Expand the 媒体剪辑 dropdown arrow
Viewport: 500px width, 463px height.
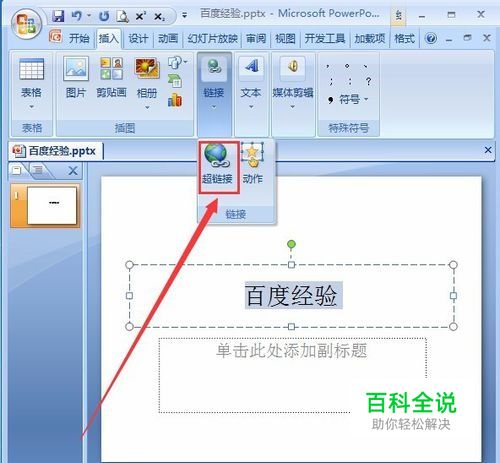click(292, 107)
